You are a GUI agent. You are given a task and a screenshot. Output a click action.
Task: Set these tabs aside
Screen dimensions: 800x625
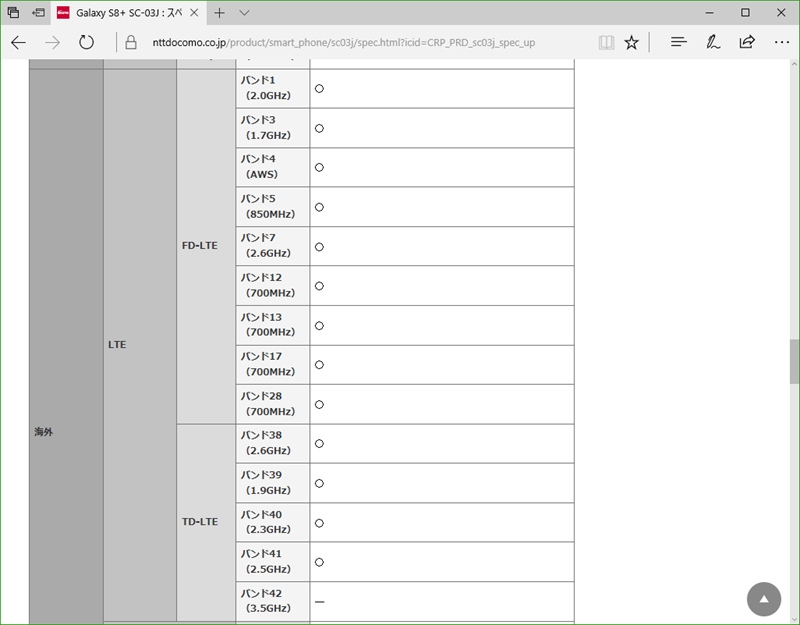[38, 13]
